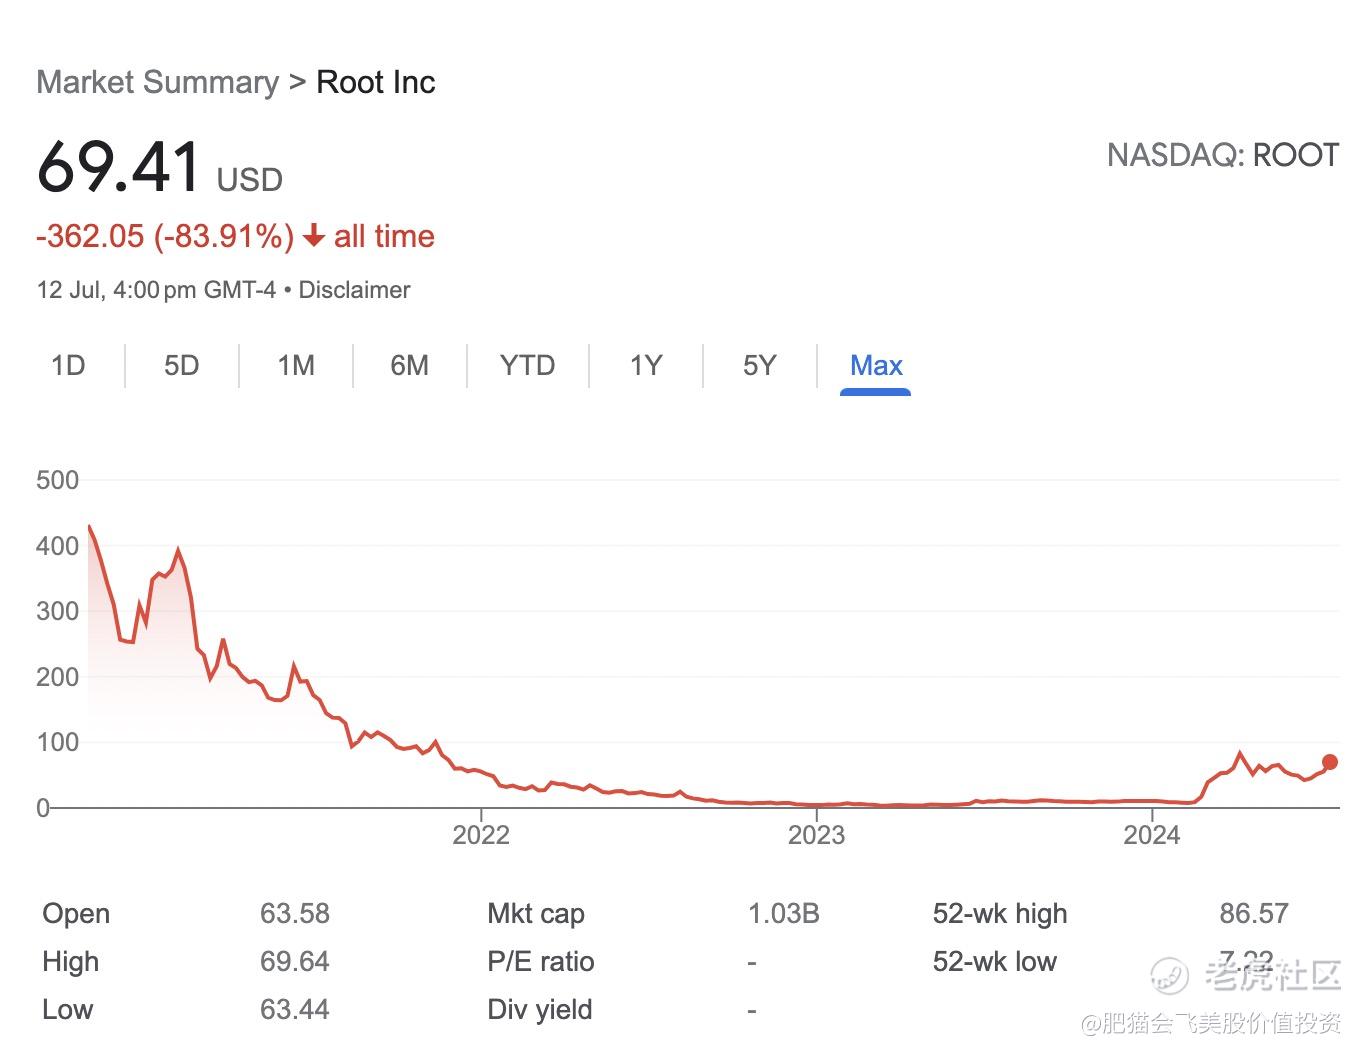This screenshot has width=1368, height=1054.
Task: Select the 6M time range
Action: click(409, 366)
